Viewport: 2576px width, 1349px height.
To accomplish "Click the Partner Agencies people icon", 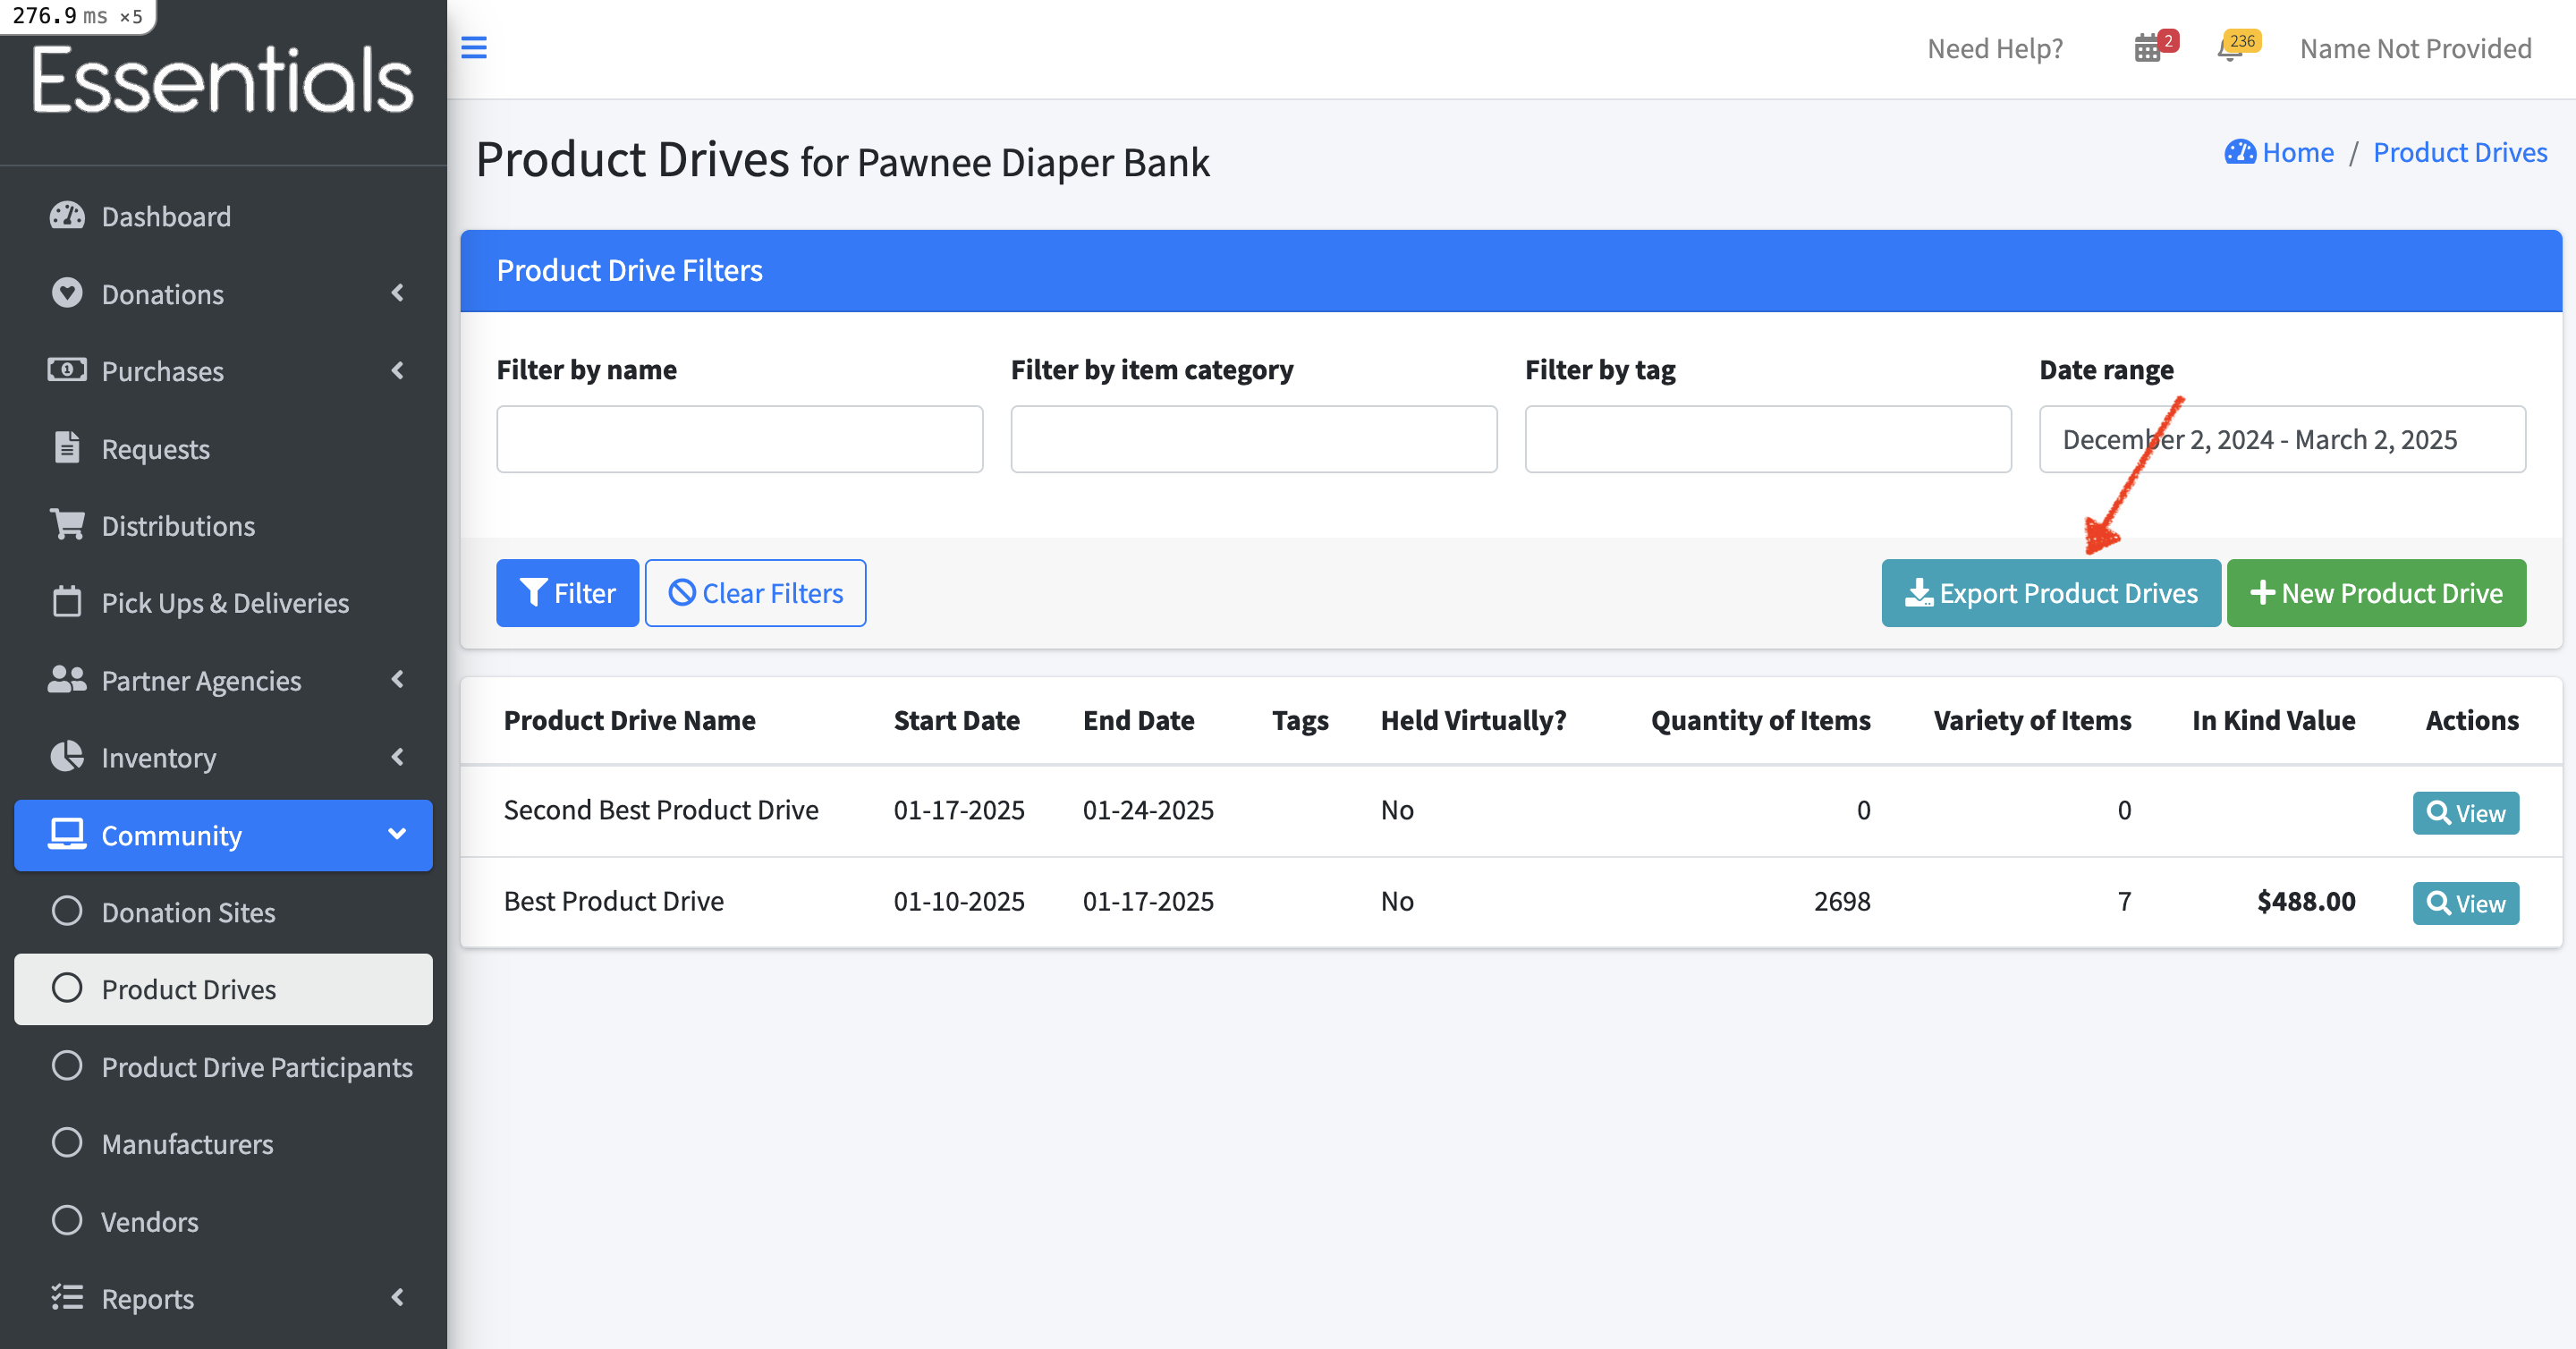I will pos(67,679).
